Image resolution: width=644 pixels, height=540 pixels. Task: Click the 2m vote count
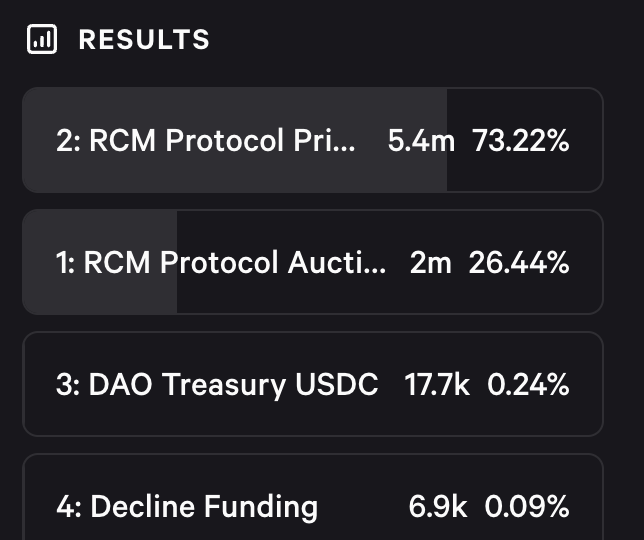(430, 263)
